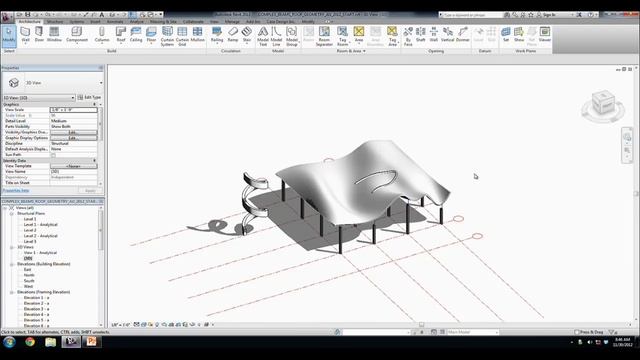Click Edit for Graphic Display Options
This screenshot has width=640, height=360.
(73, 138)
